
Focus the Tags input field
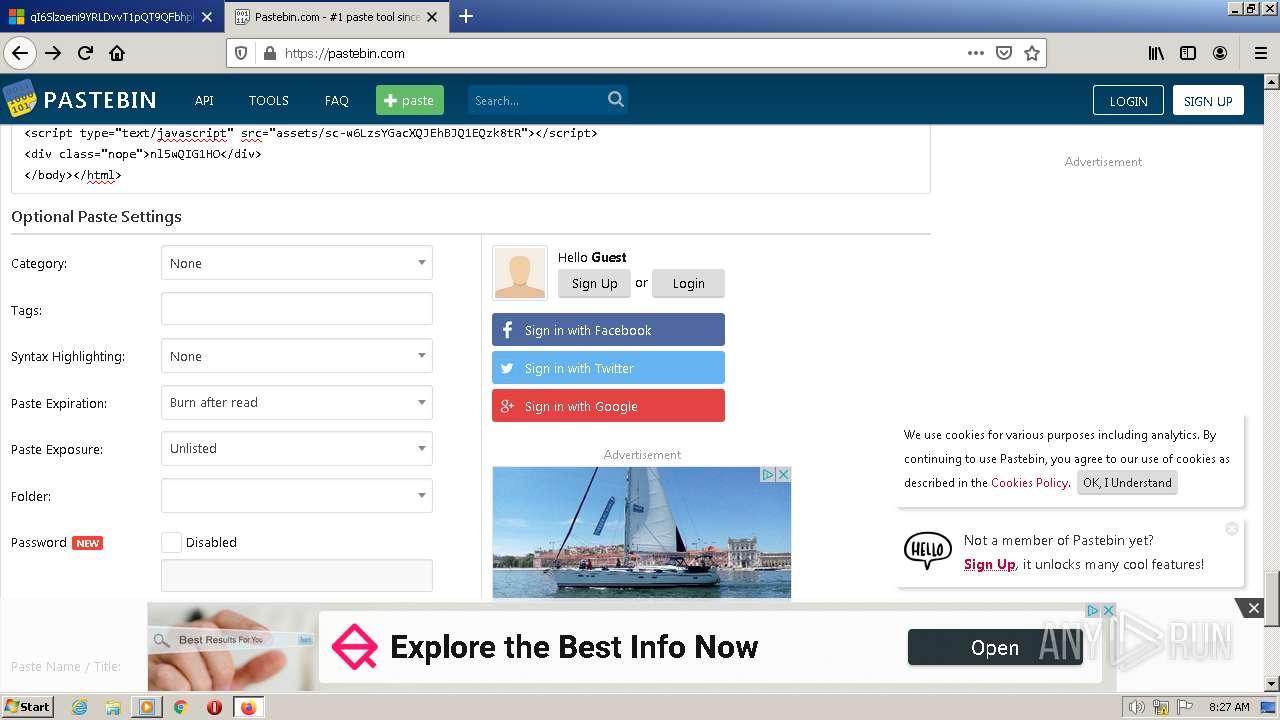tap(297, 309)
